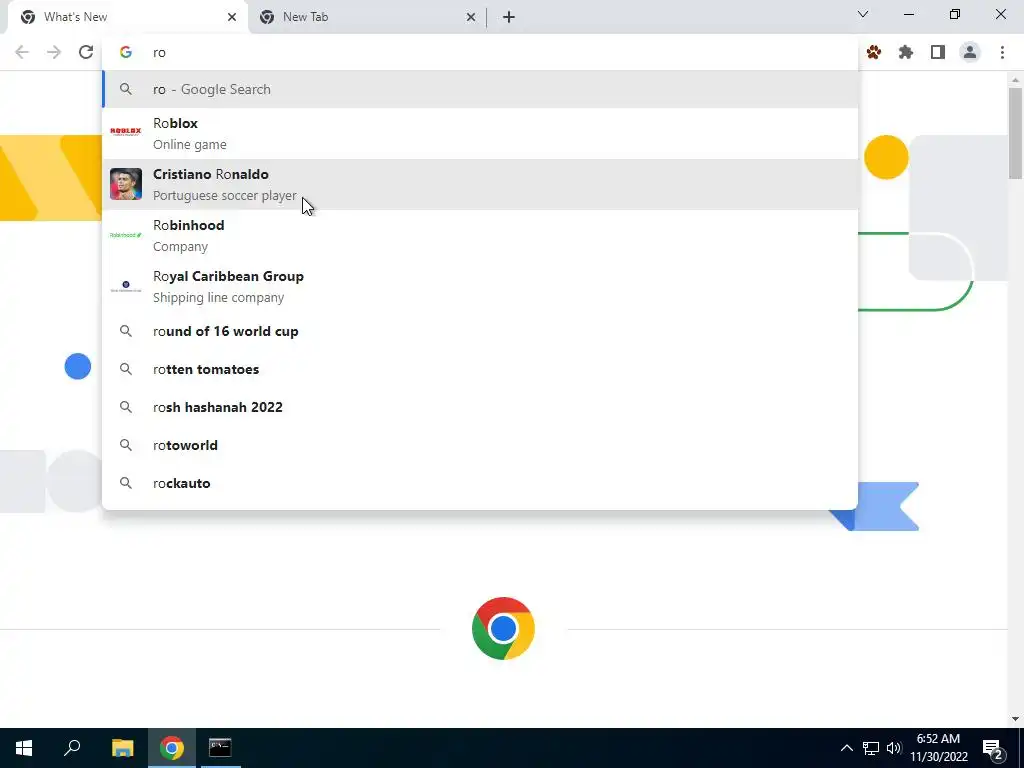This screenshot has width=1024, height=768.
Task: Show hidden system tray icons
Action: click(846, 748)
